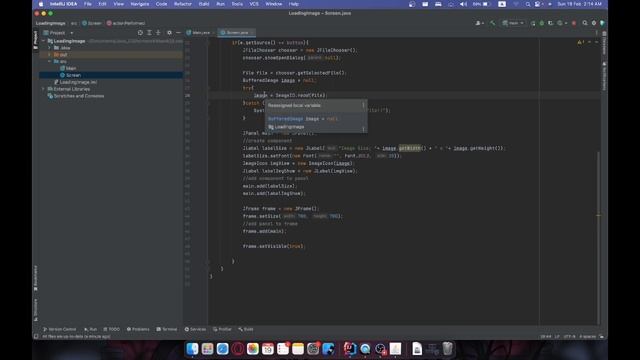Open the File menu

tap(88, 4)
